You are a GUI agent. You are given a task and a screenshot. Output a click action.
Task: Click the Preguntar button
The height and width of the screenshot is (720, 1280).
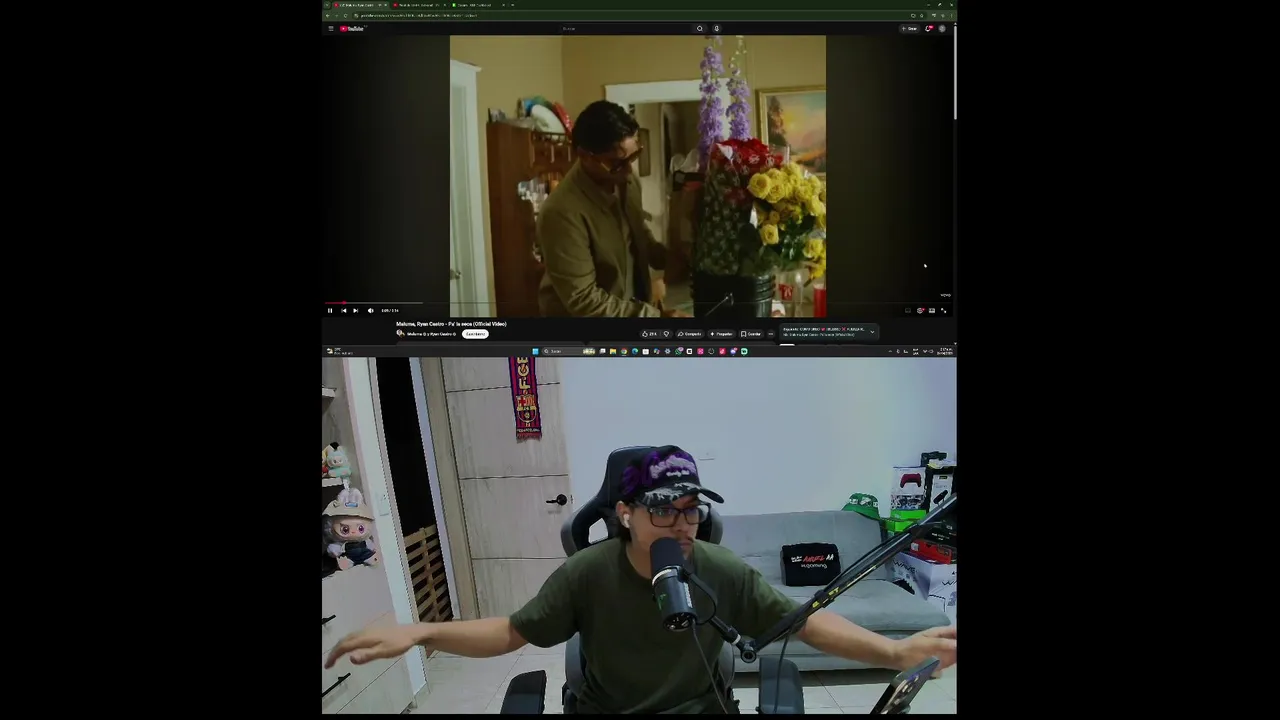pos(721,334)
